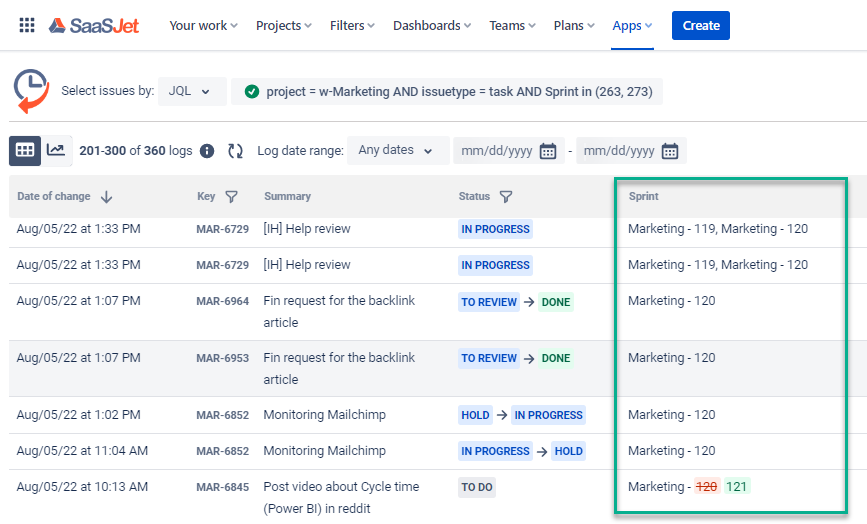The height and width of the screenshot is (524, 867).
Task: Open the Any dates range dropdown
Action: pos(397,150)
